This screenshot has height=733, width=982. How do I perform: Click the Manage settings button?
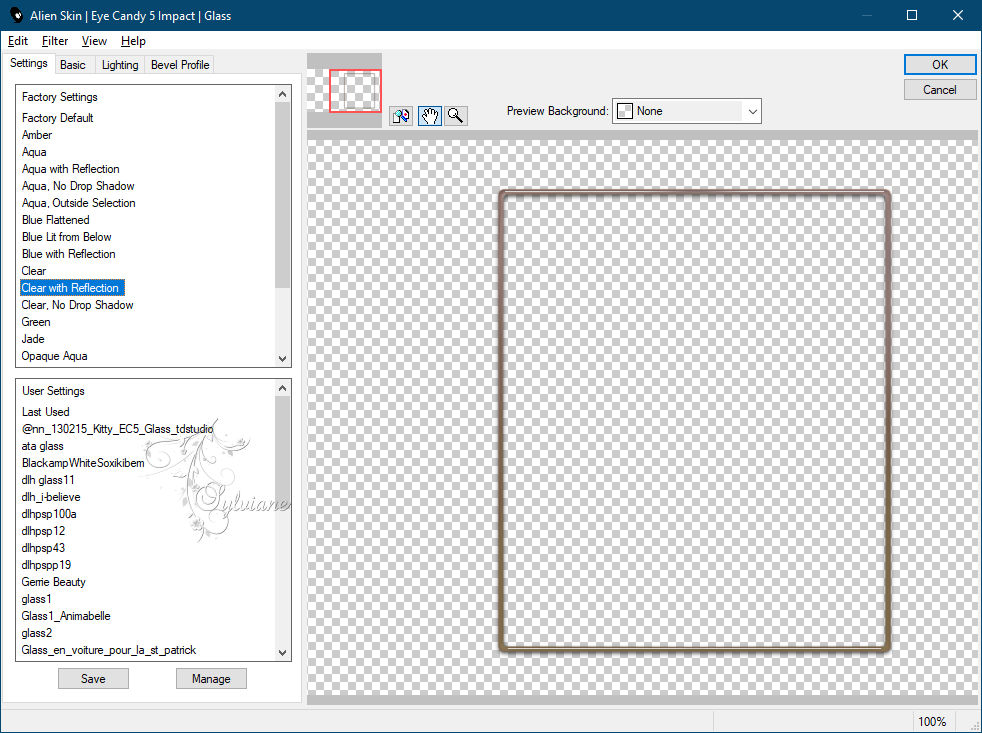coord(211,678)
